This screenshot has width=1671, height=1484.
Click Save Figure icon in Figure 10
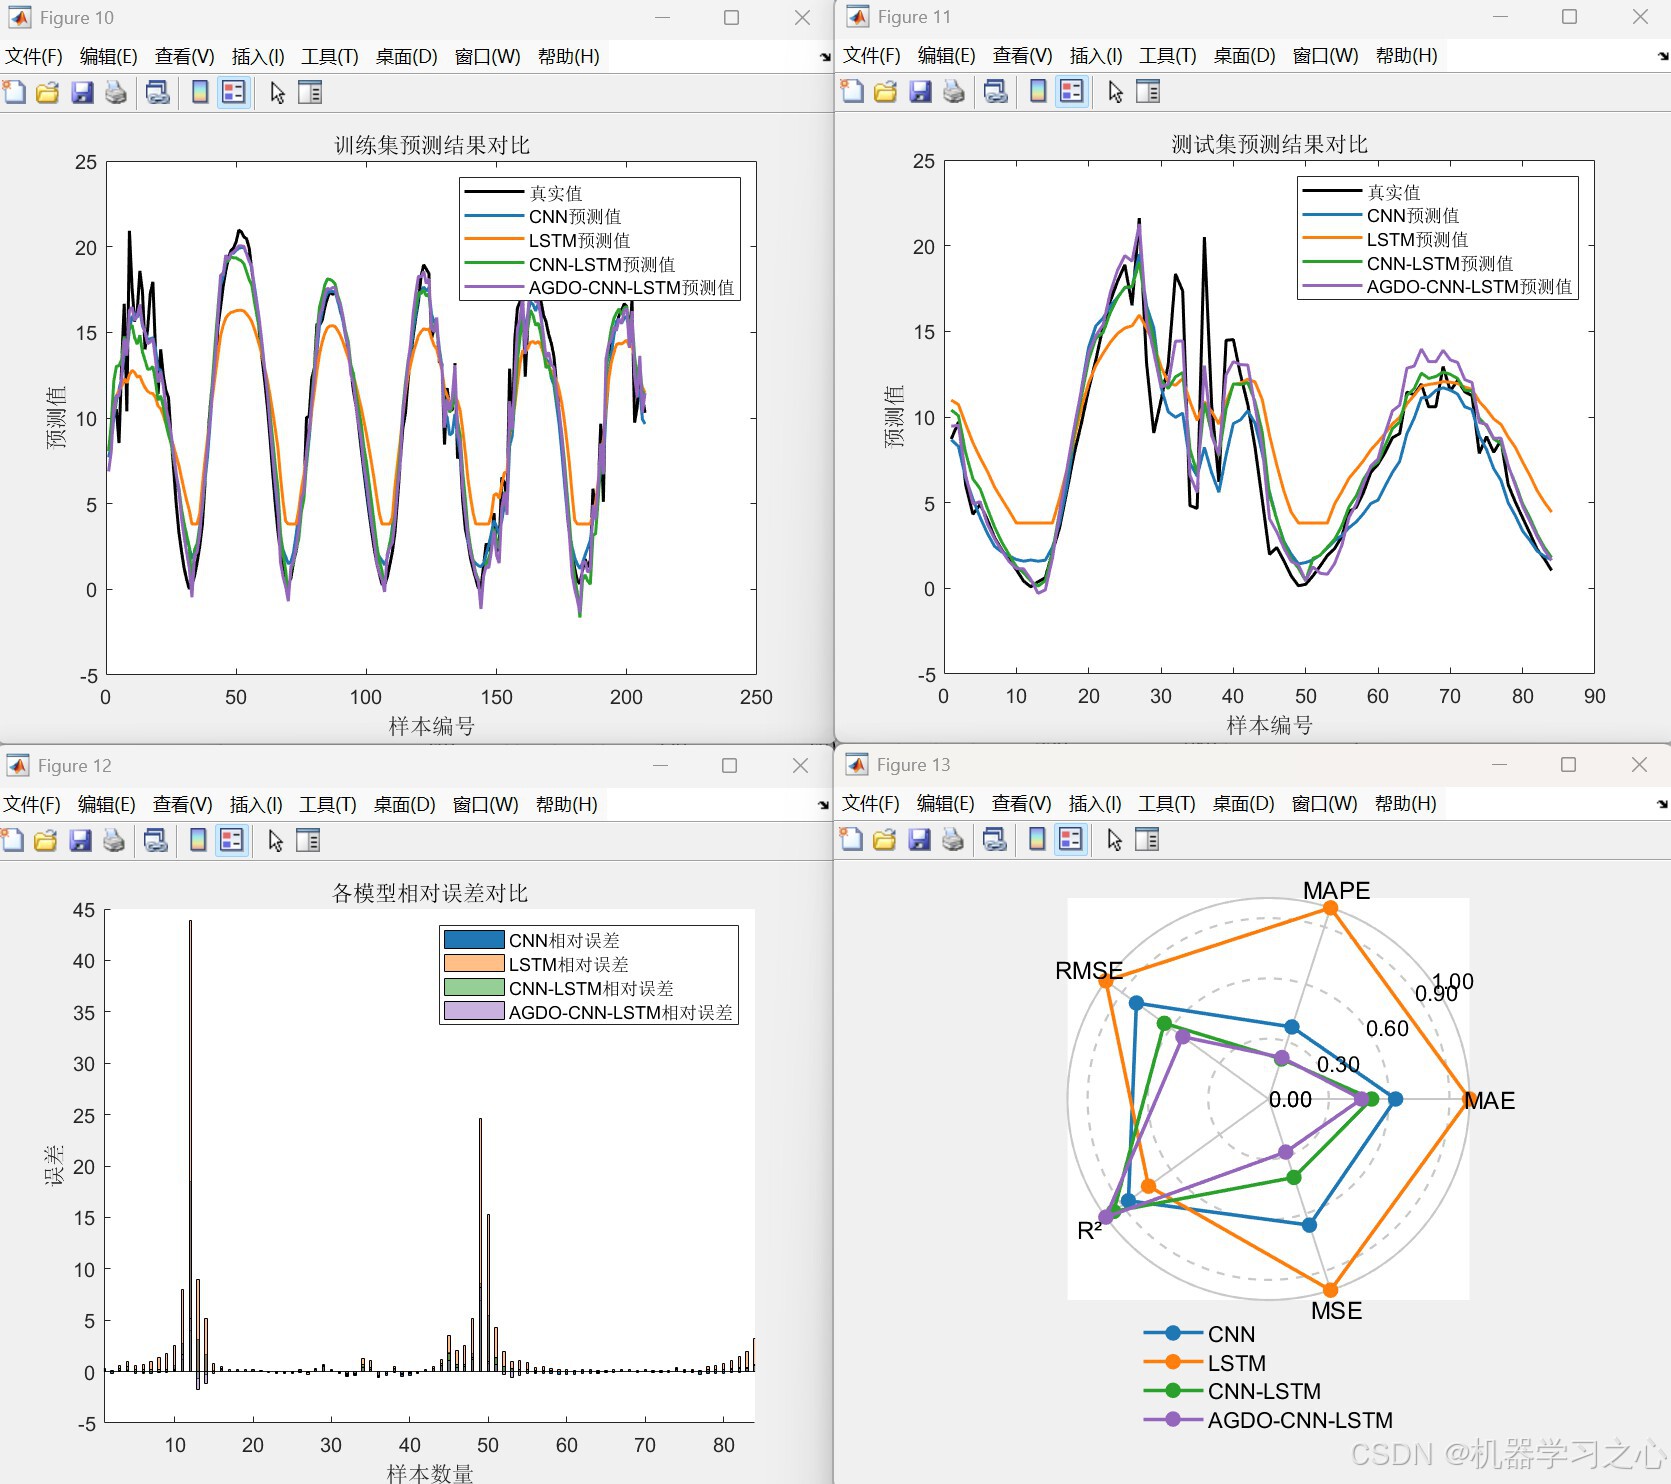[x=82, y=93]
